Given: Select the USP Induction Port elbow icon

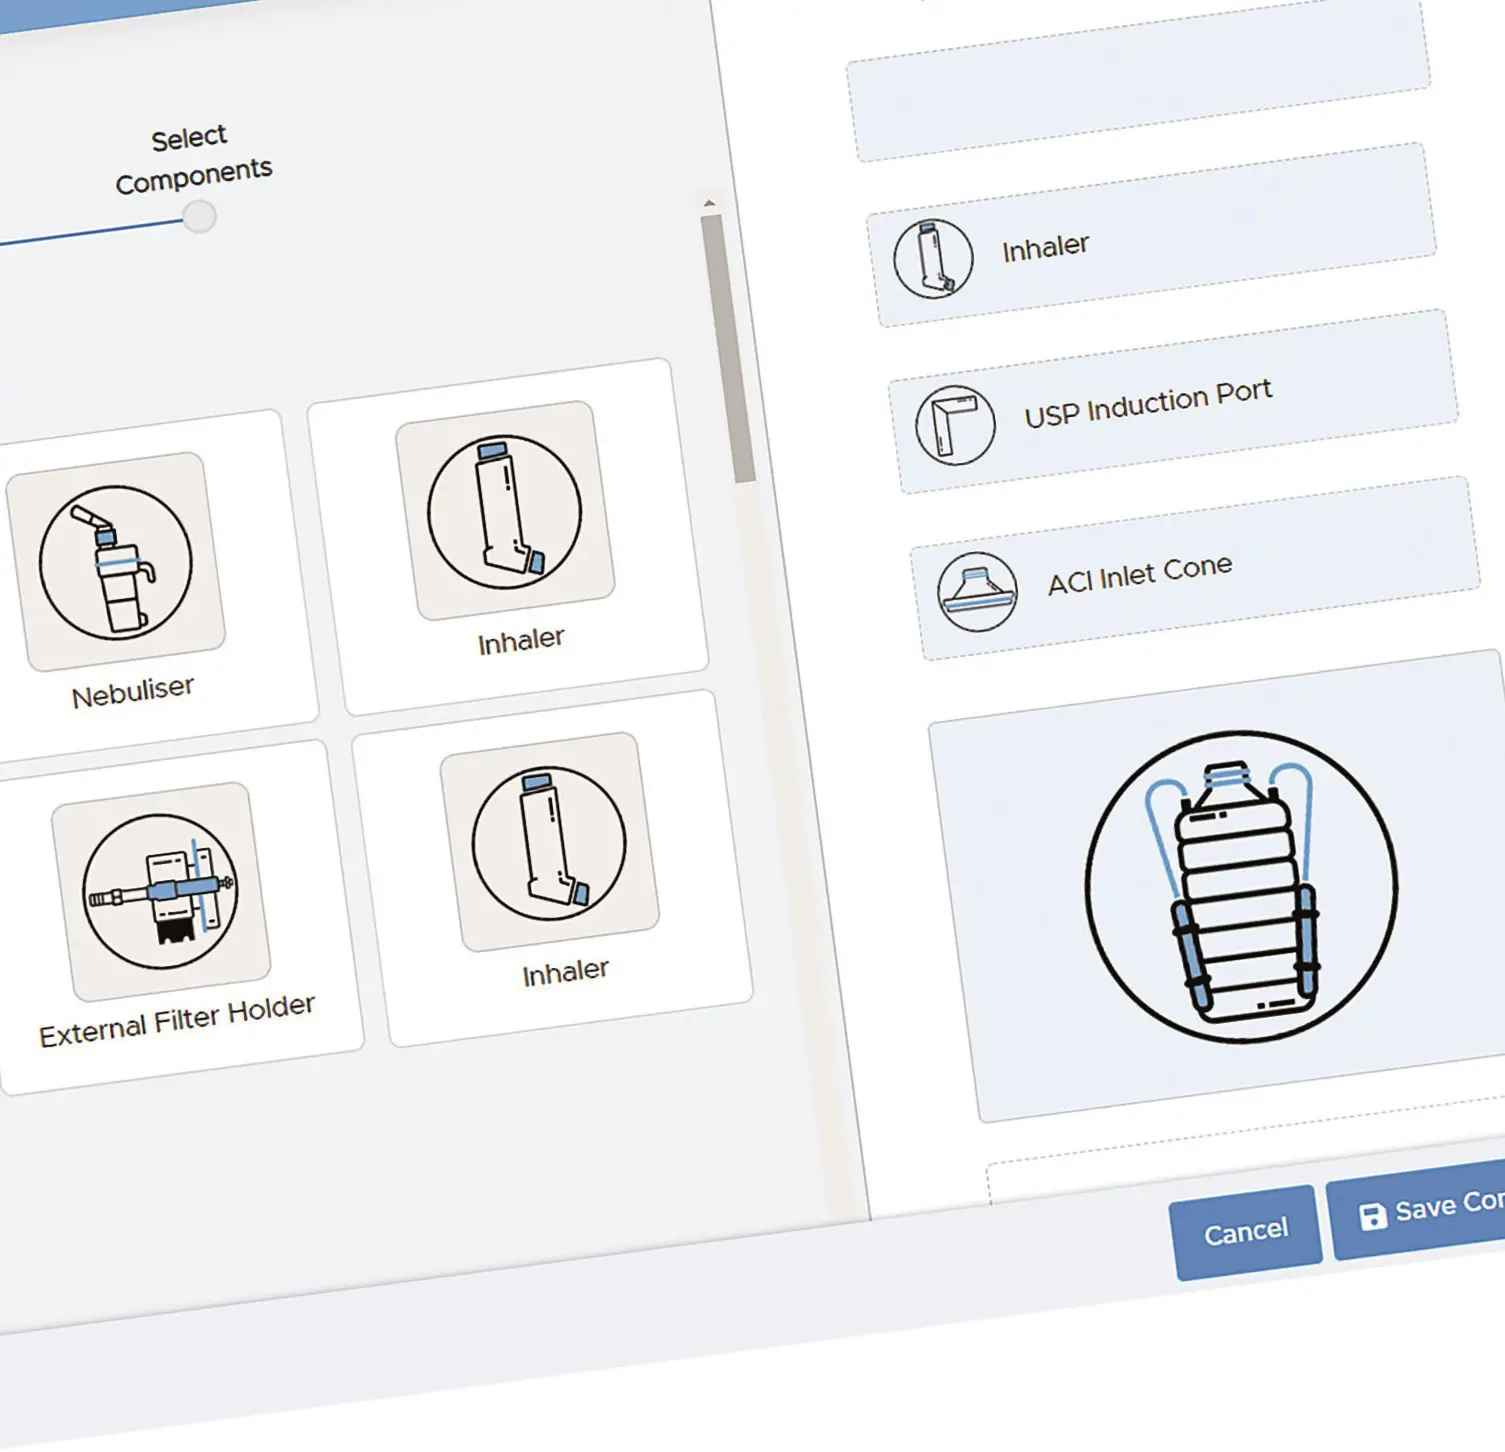Looking at the screenshot, I should click(x=955, y=425).
